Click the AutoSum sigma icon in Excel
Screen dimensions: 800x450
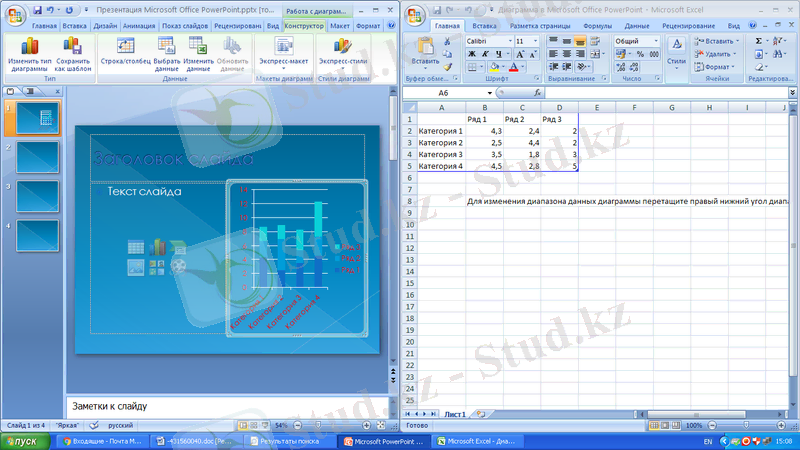(x=760, y=41)
